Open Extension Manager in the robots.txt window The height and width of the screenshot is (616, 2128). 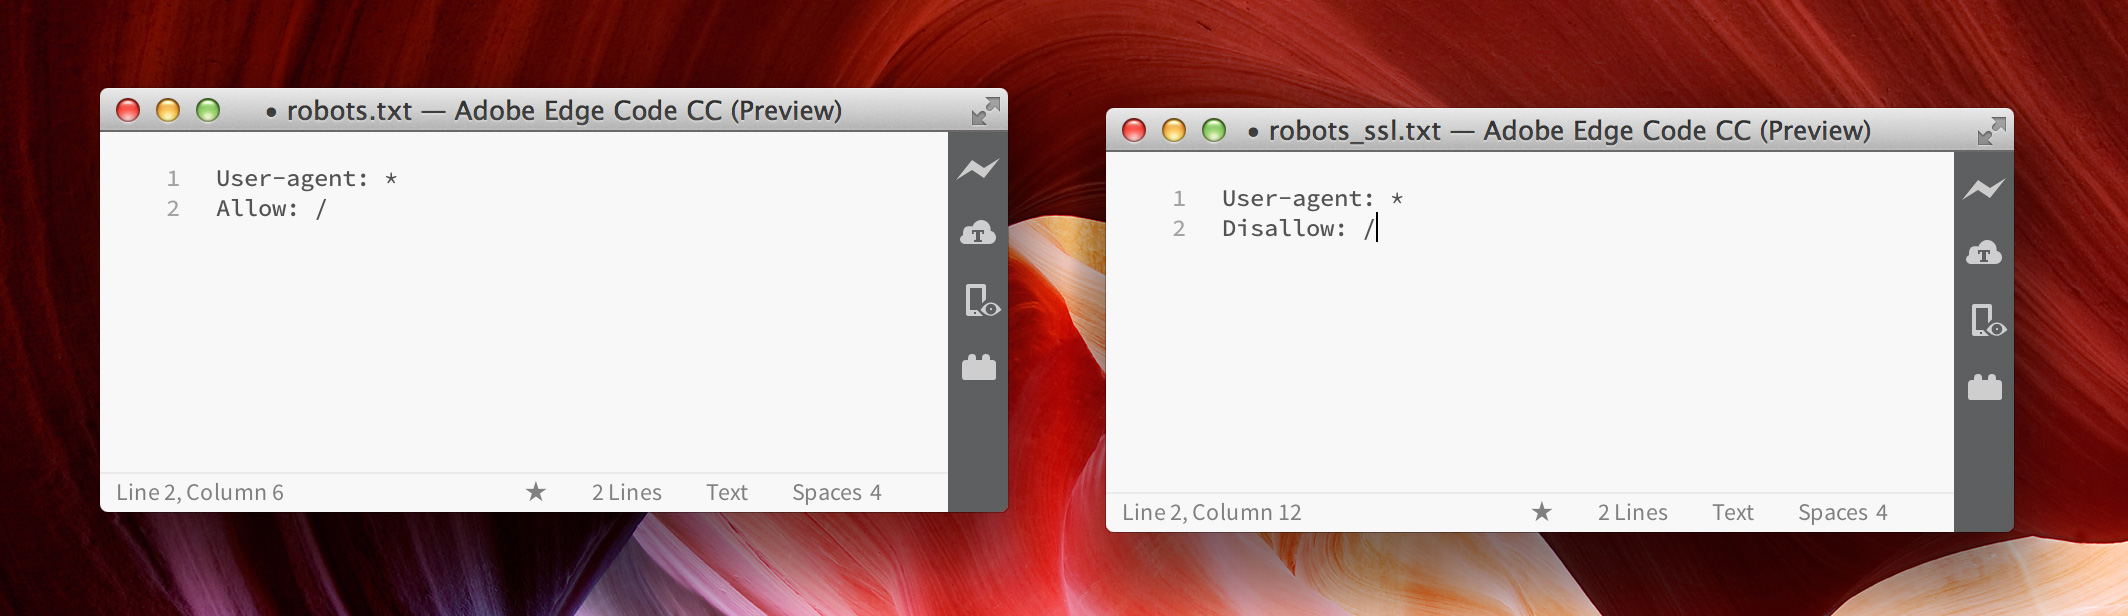tap(978, 368)
